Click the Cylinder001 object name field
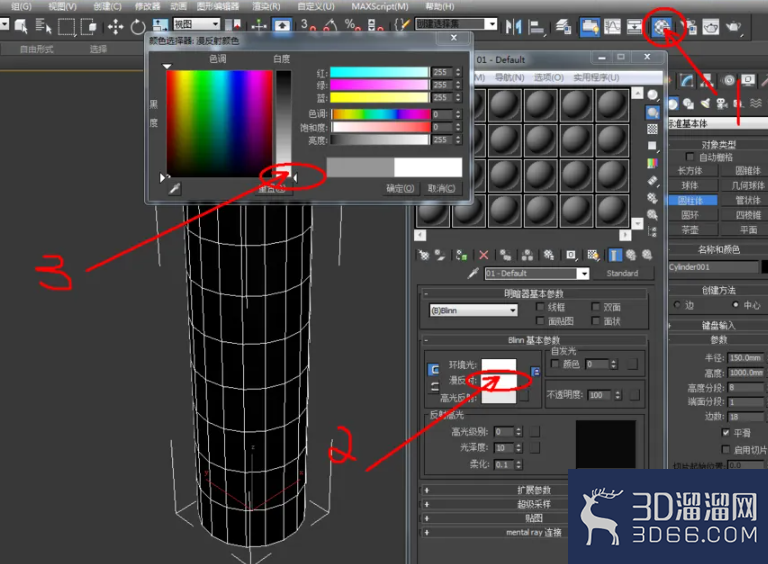768x564 pixels. point(713,267)
